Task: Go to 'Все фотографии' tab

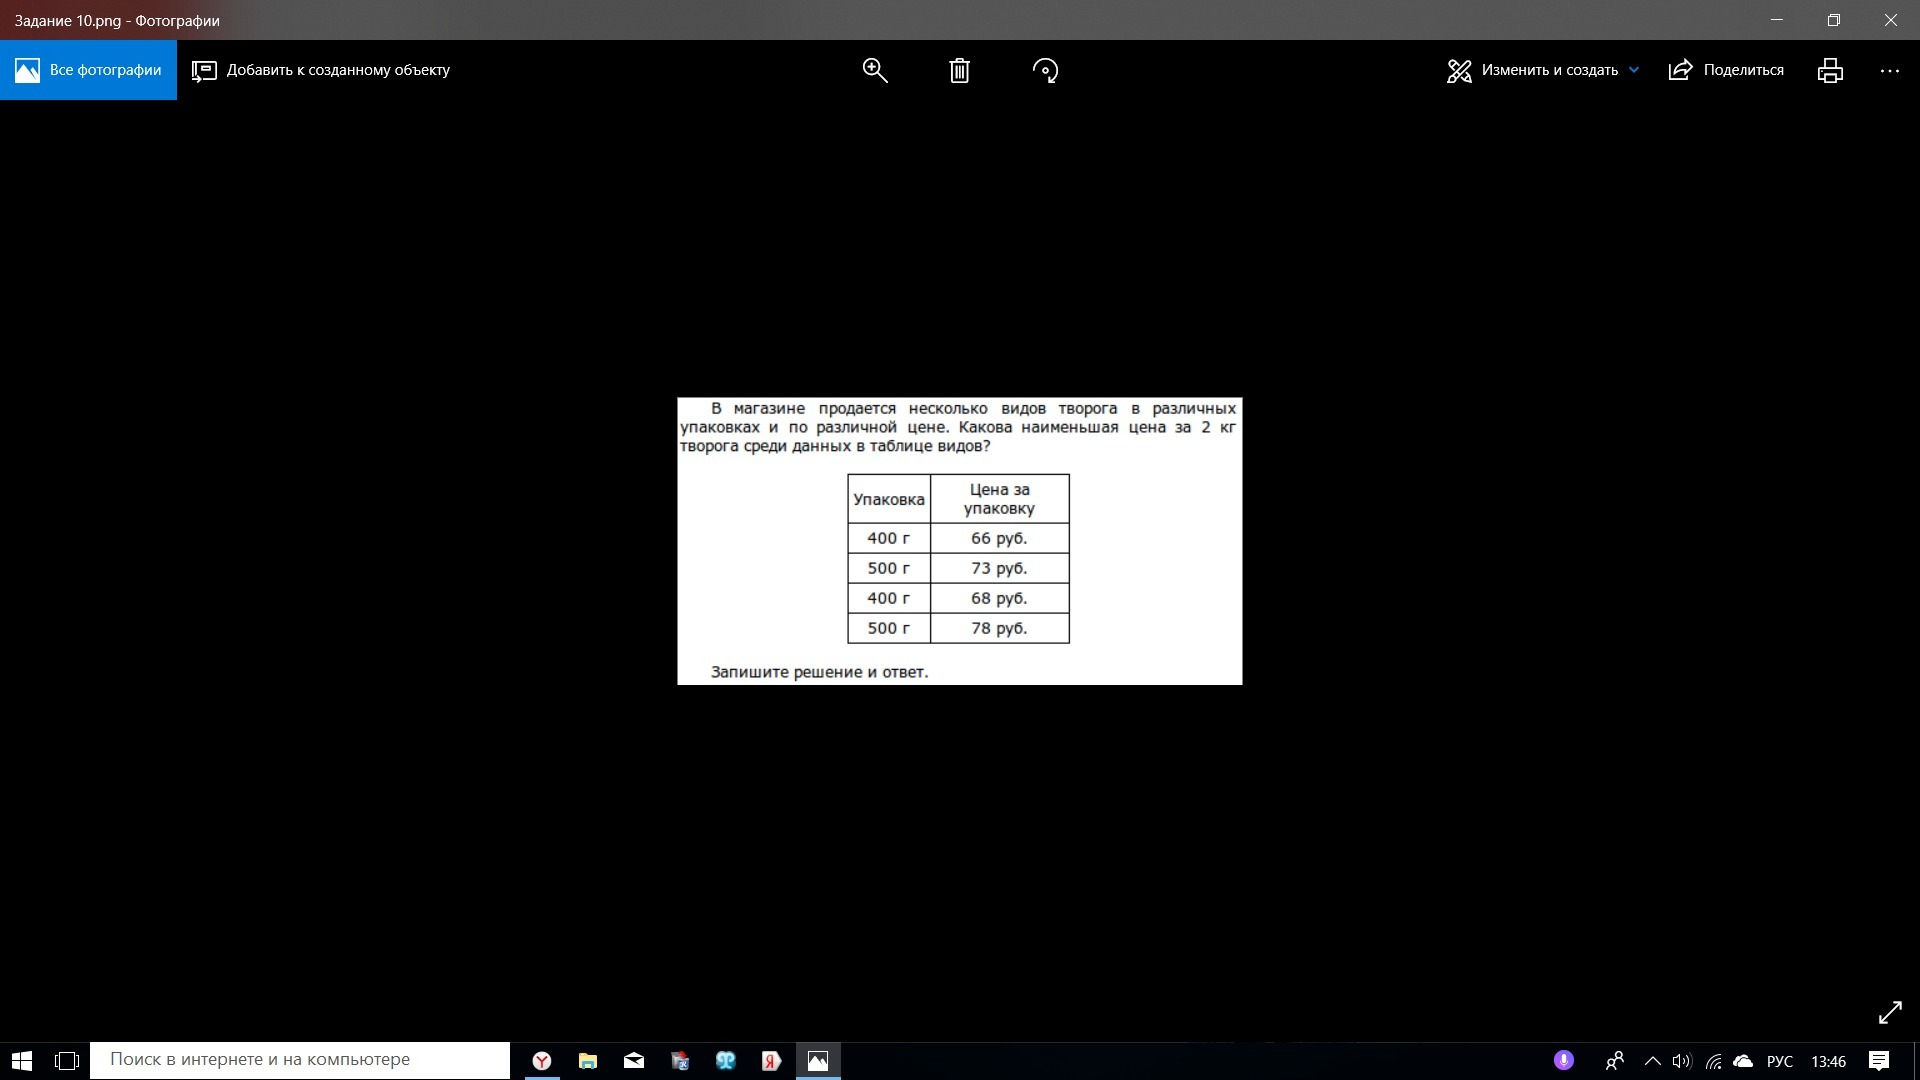Action: click(88, 70)
